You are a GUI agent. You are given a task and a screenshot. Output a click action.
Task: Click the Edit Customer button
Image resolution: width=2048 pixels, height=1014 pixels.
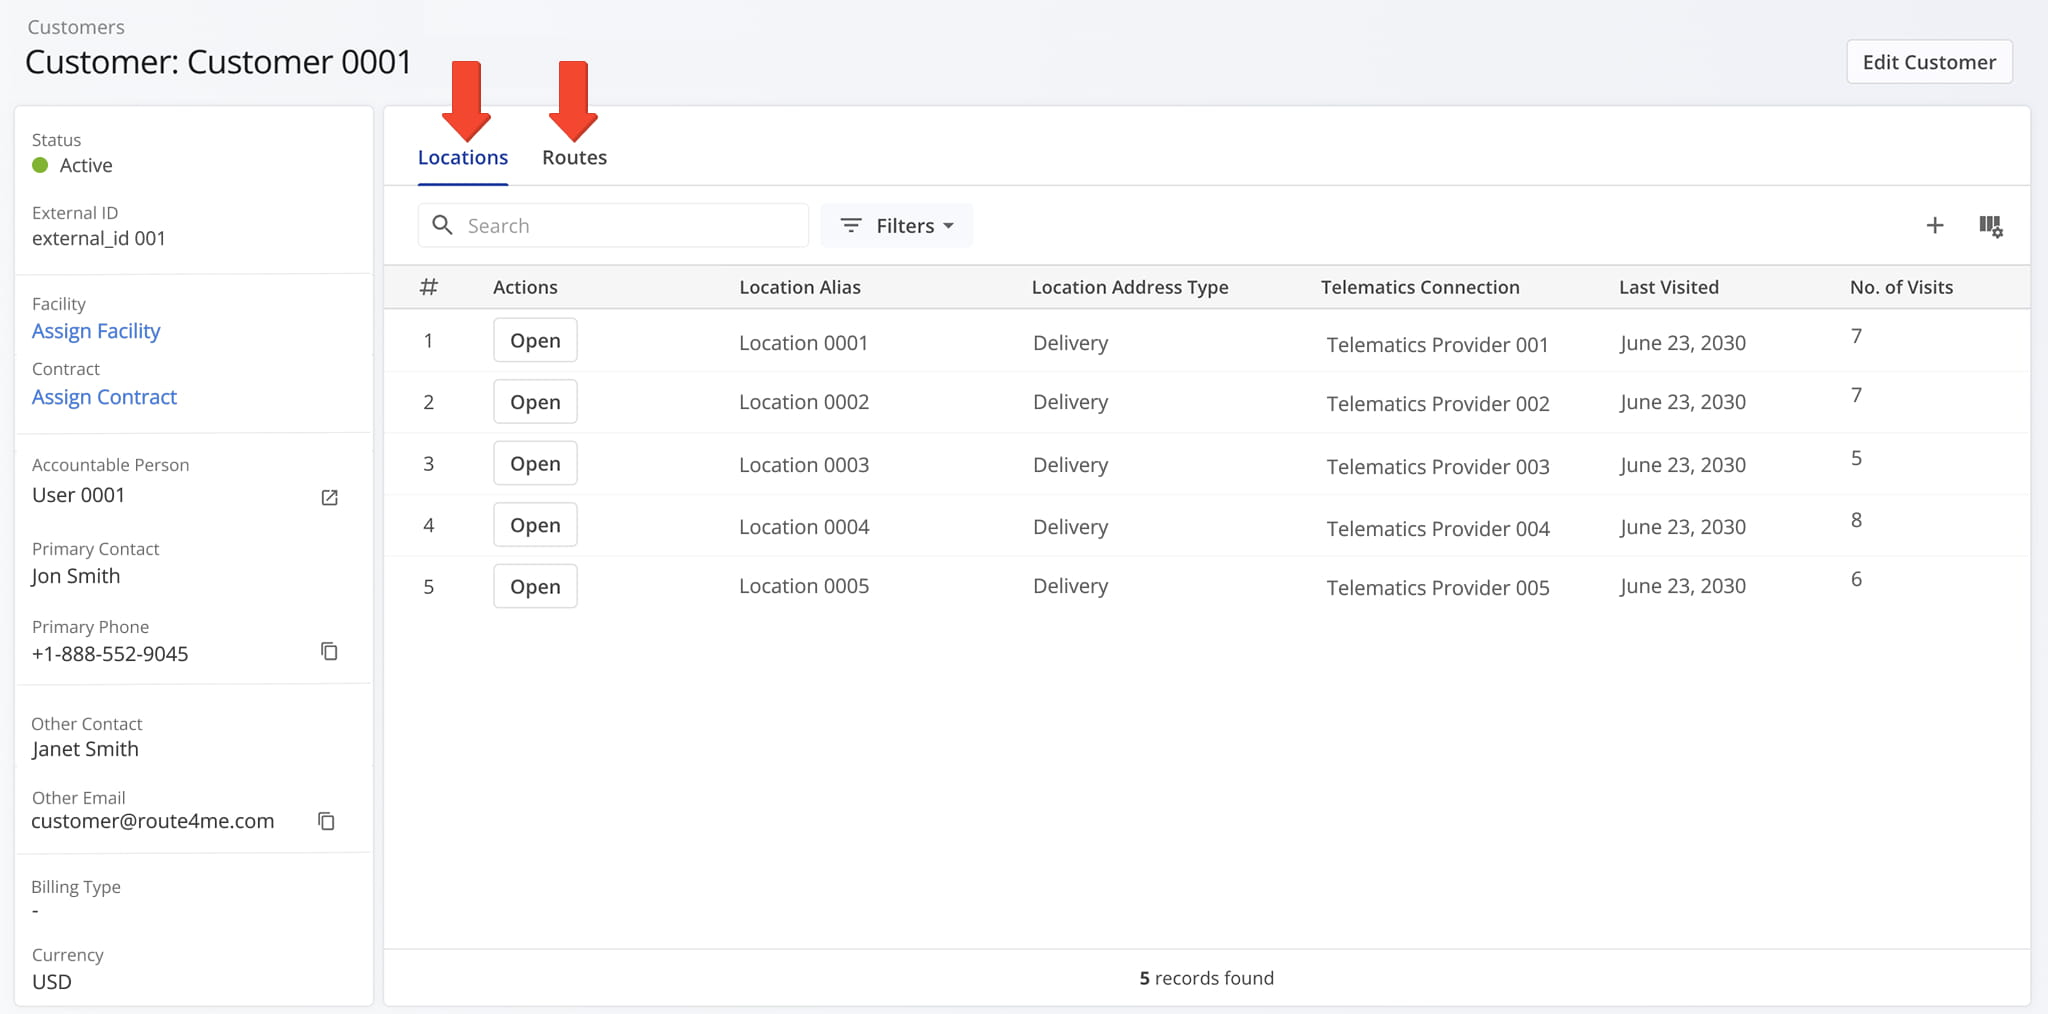[x=1928, y=62]
